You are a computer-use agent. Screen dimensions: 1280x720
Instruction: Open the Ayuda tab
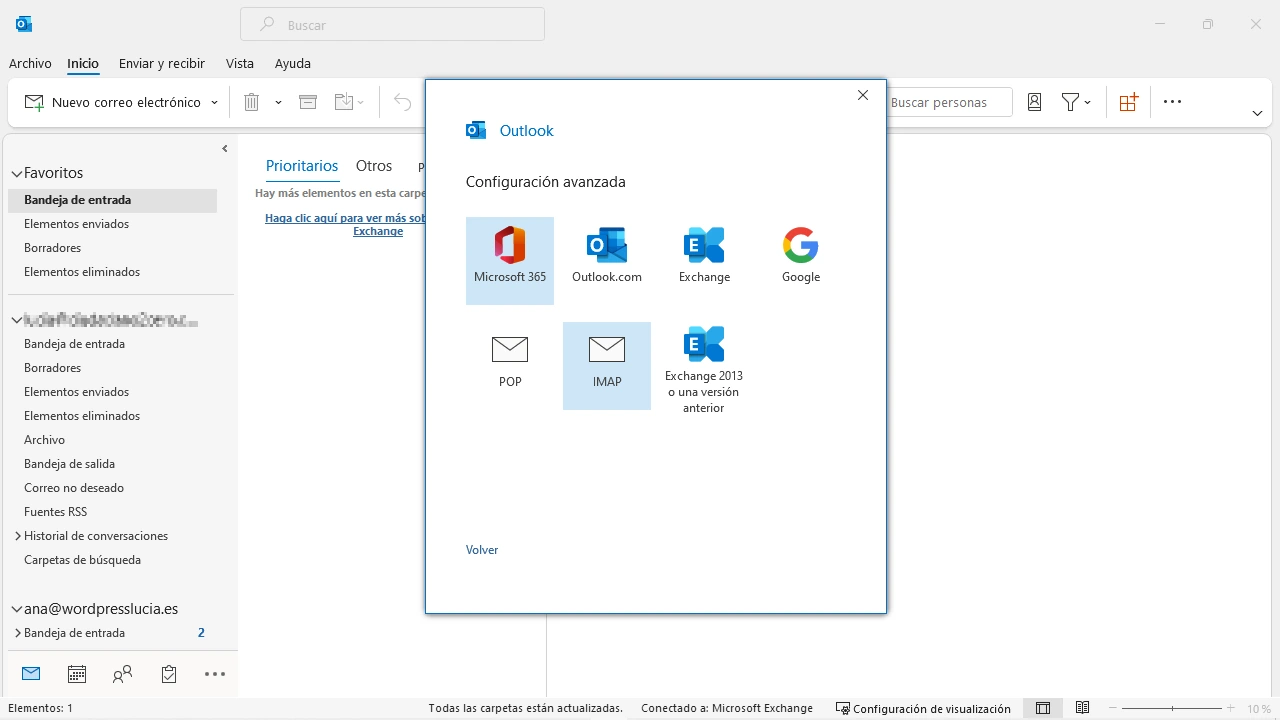tap(293, 63)
